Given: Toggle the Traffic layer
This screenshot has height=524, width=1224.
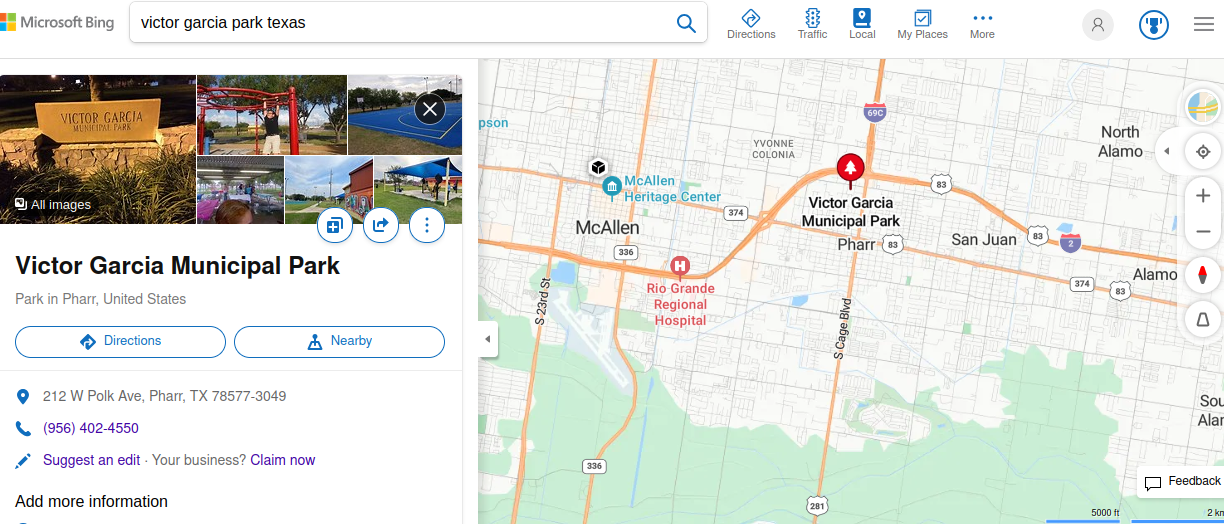Looking at the screenshot, I should click(812, 24).
